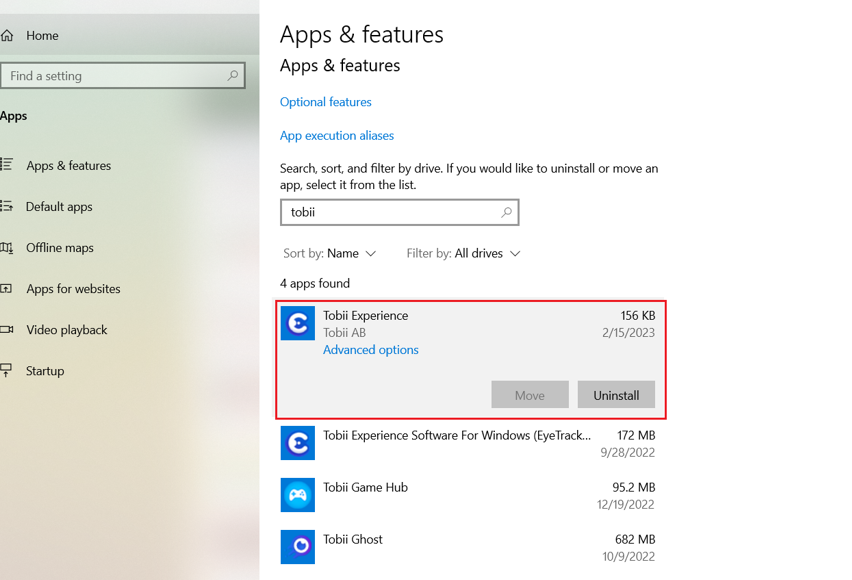Select the Video playback icon

click(x=8, y=329)
